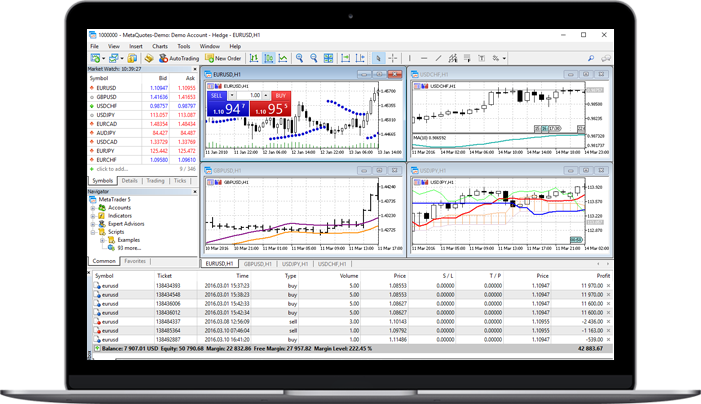Open the View menu
701x404 pixels.
tap(114, 46)
